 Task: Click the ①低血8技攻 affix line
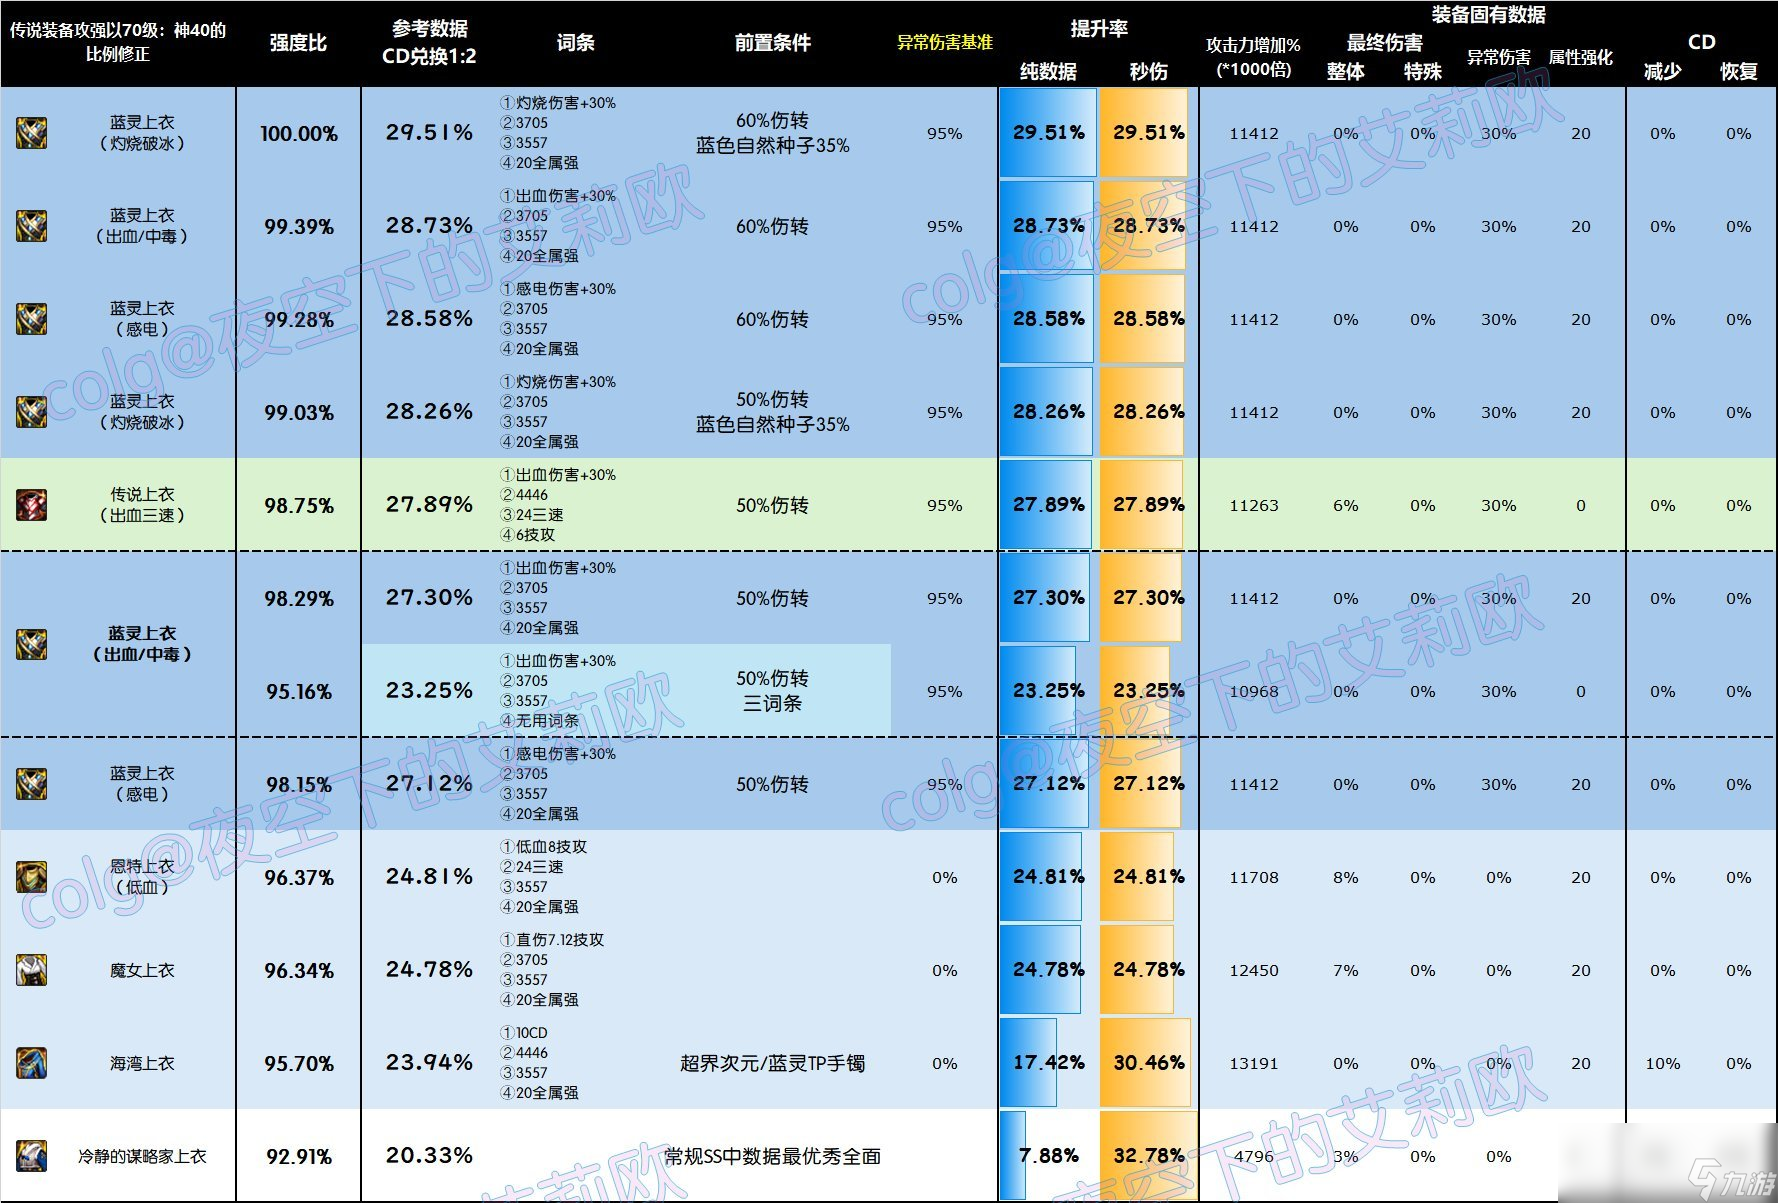click(543, 846)
